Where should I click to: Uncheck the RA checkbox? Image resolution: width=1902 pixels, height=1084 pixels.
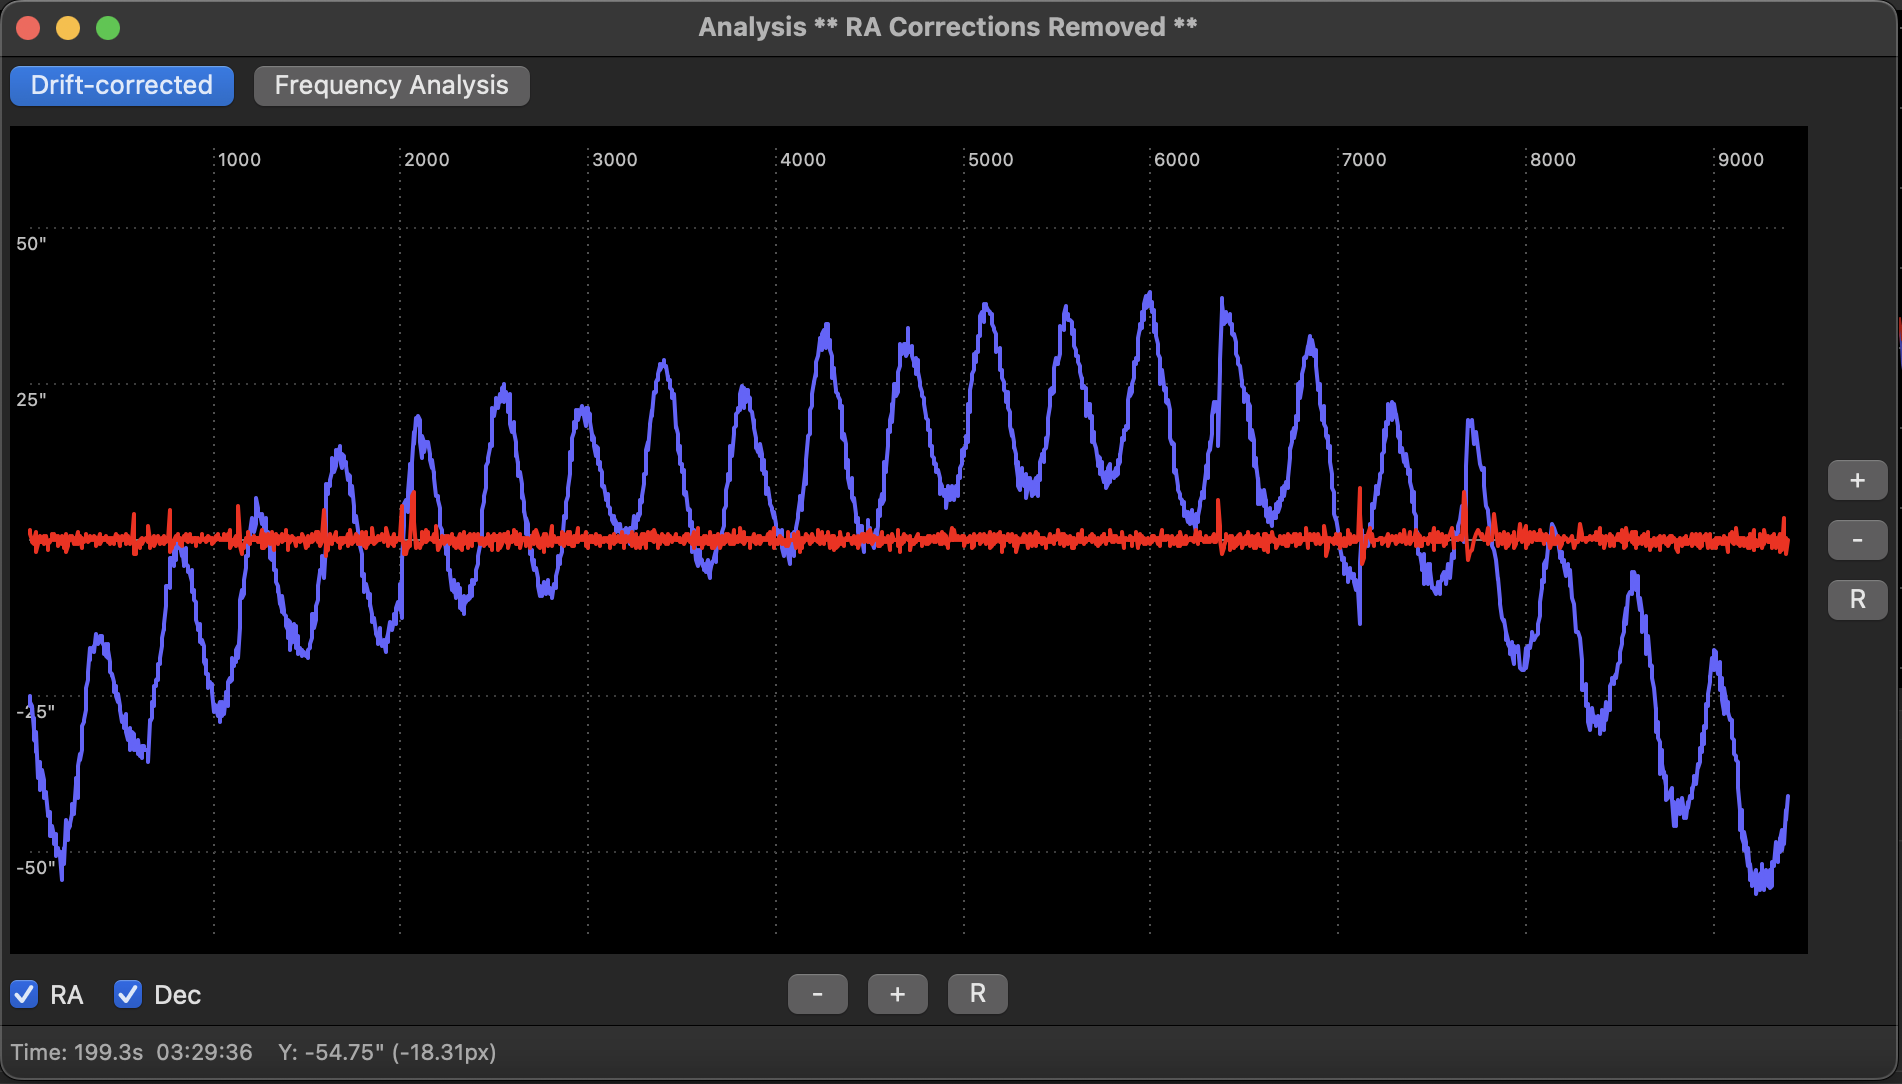(24, 994)
